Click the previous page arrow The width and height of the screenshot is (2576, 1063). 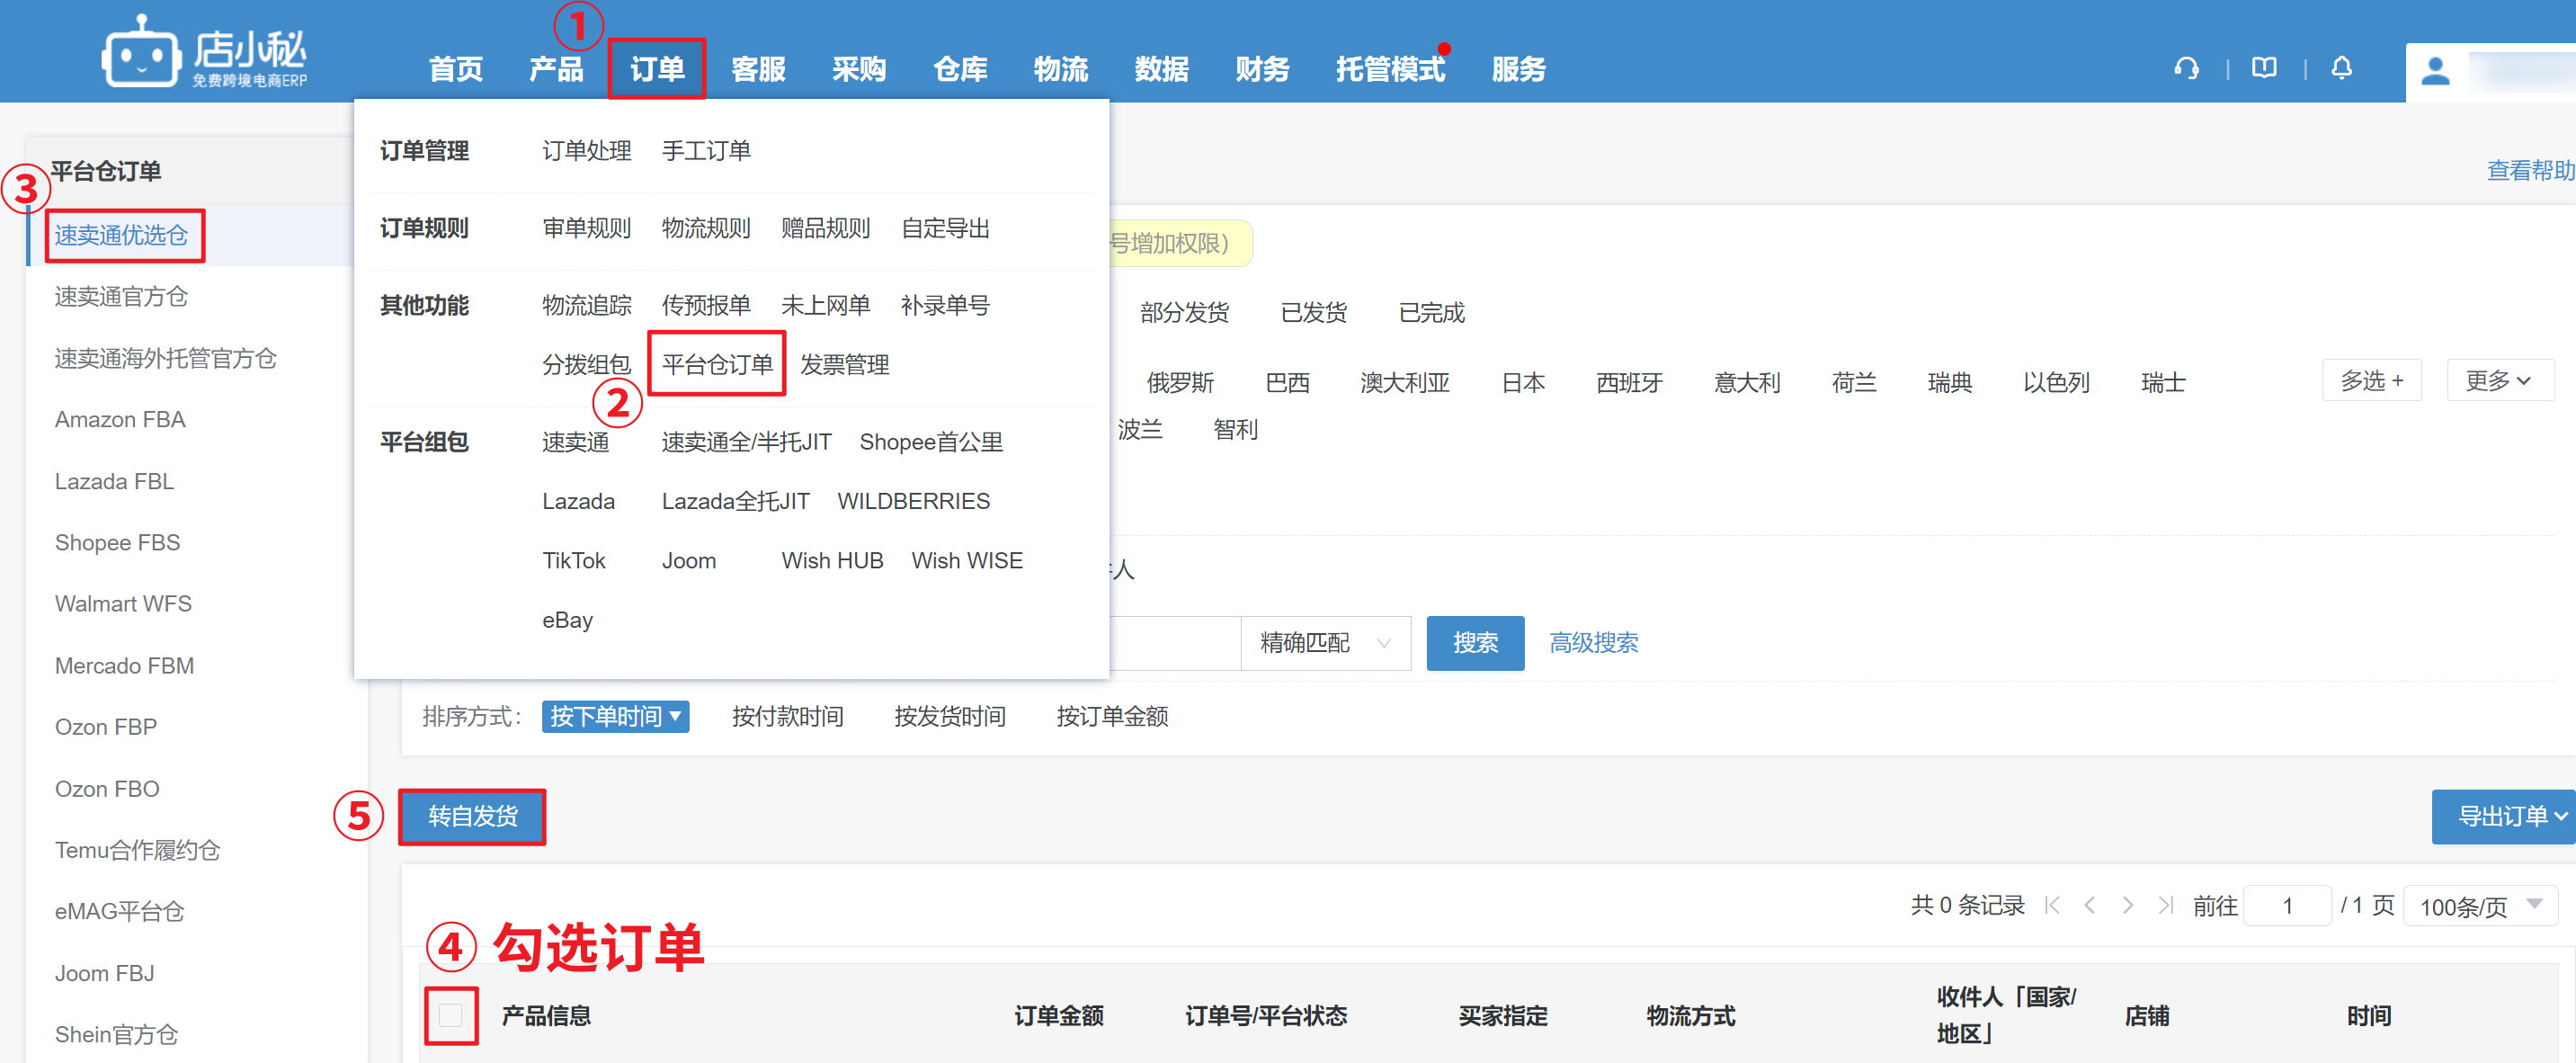tap(2090, 905)
